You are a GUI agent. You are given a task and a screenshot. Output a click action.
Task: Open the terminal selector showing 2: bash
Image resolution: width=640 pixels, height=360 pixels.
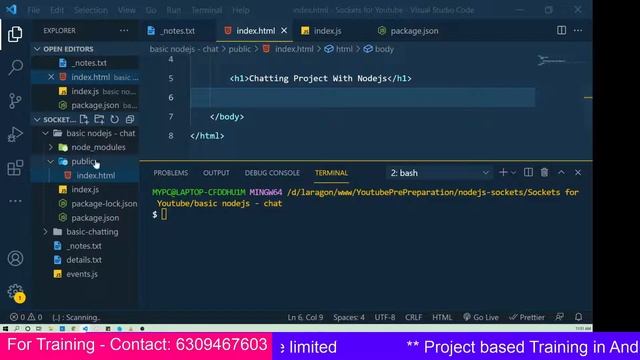pyautogui.click(x=439, y=173)
